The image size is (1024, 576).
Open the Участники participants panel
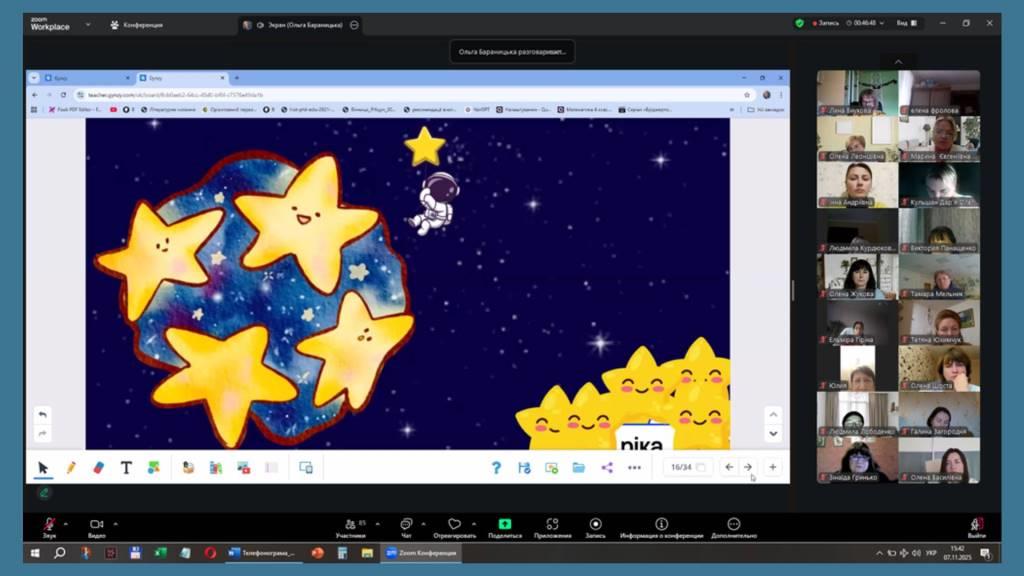tap(350, 525)
